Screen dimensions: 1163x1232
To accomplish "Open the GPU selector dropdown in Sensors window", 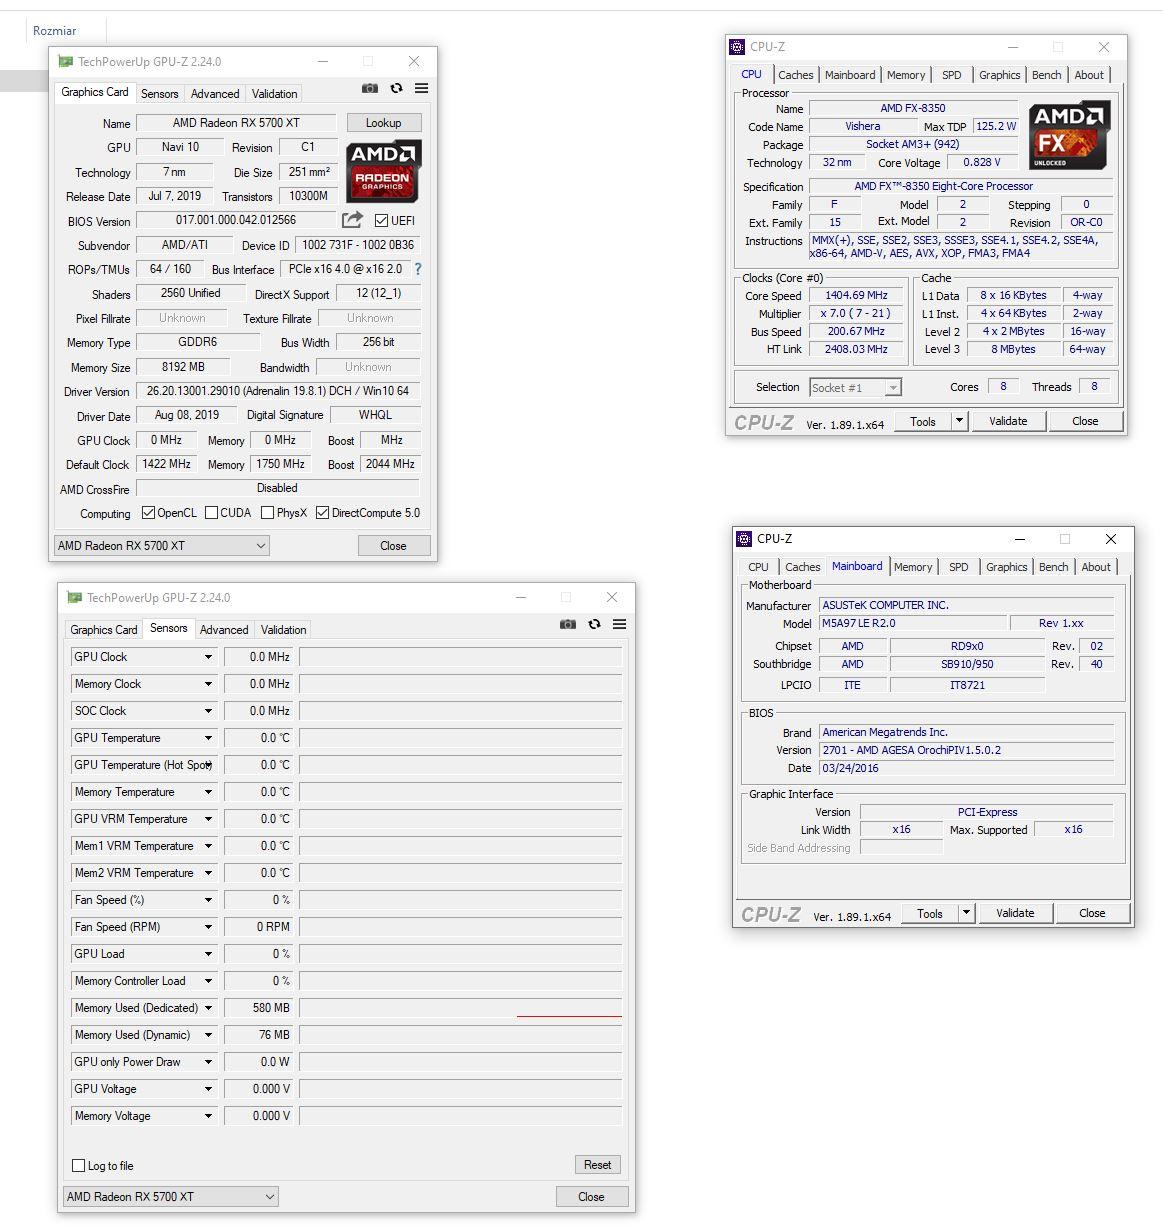I will click(170, 1196).
